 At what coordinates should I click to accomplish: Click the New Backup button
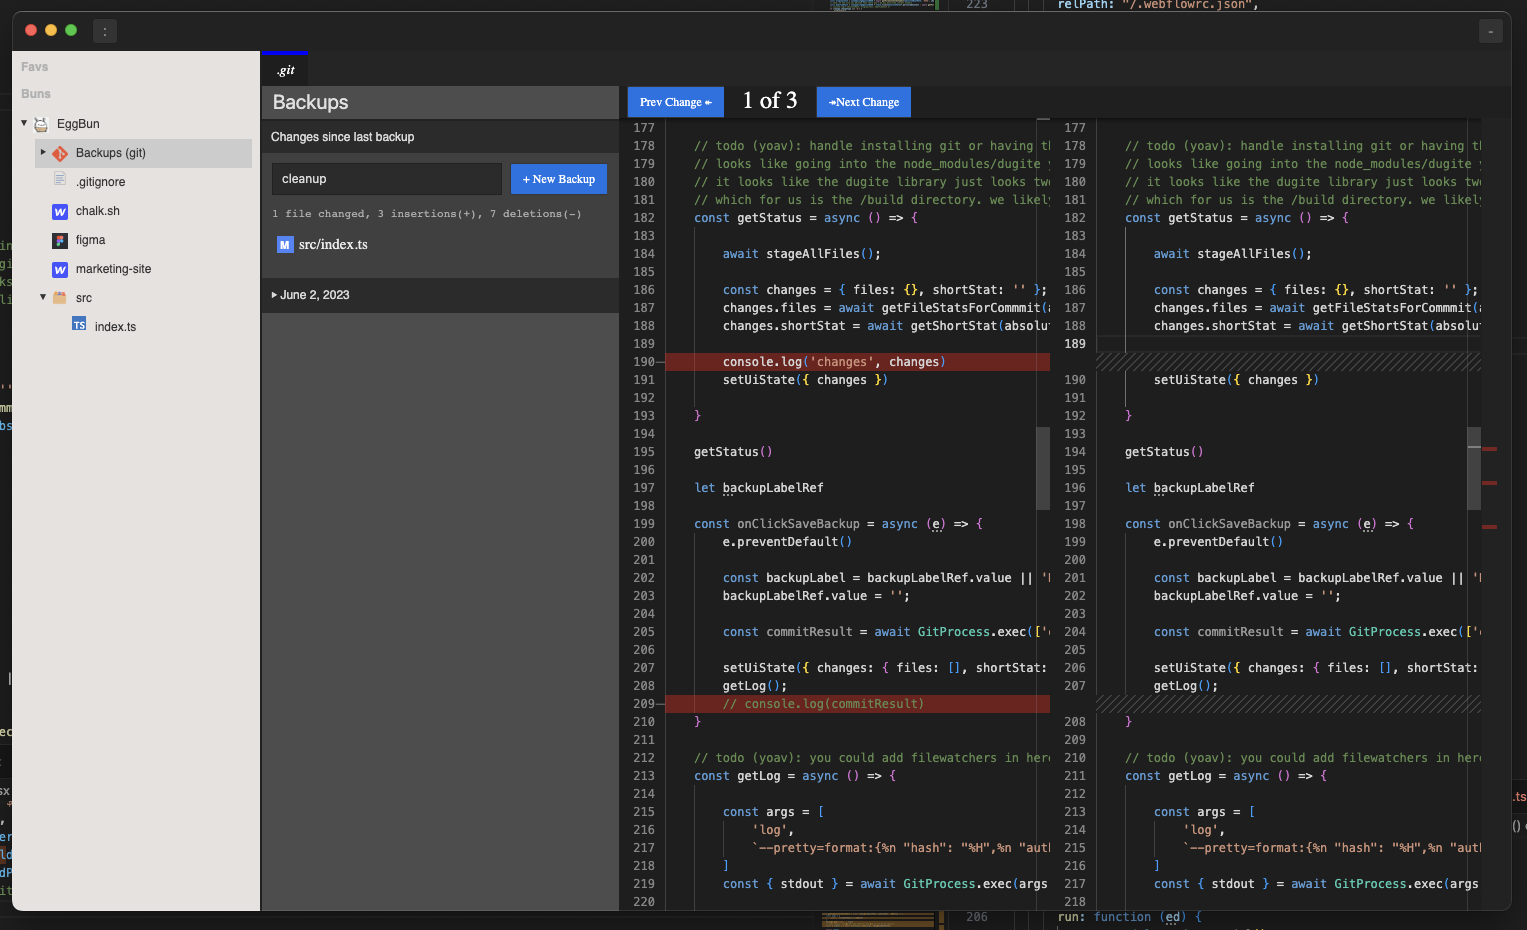coord(559,179)
